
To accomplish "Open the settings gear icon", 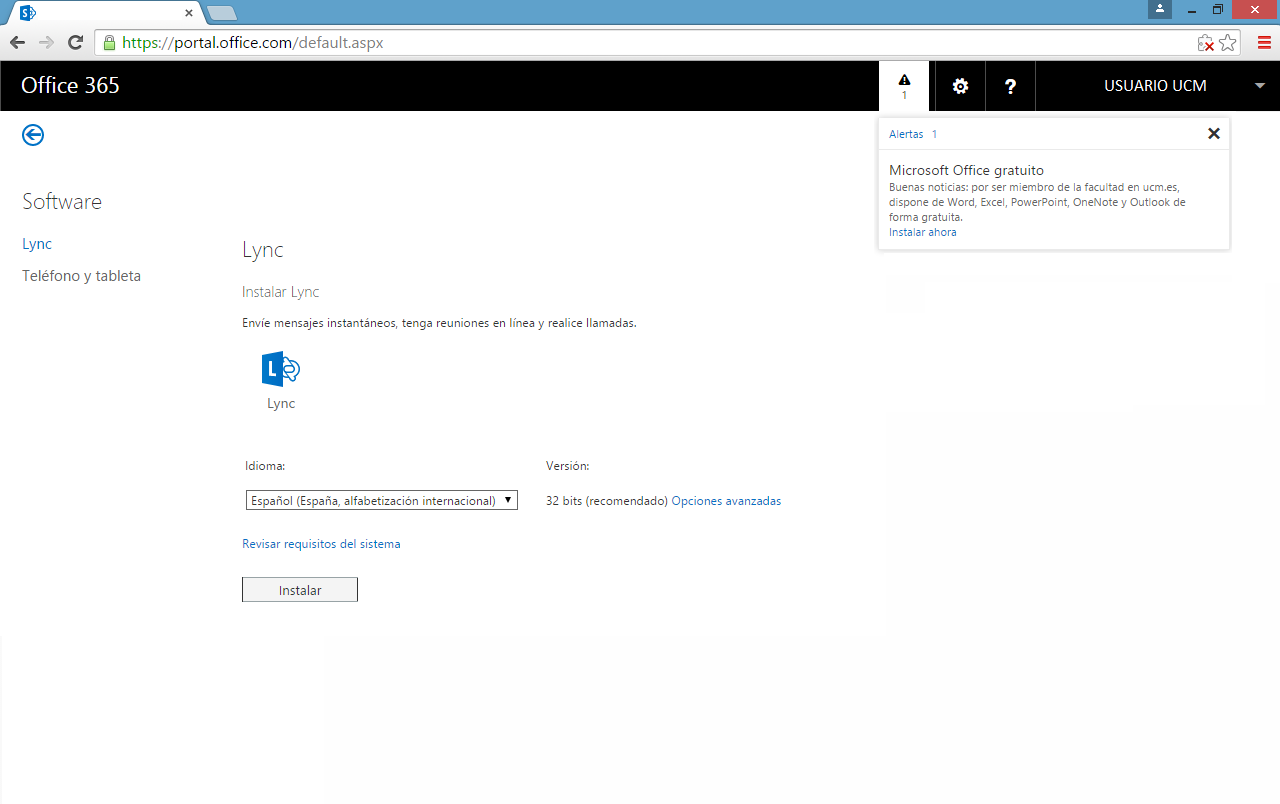I will tap(960, 86).
